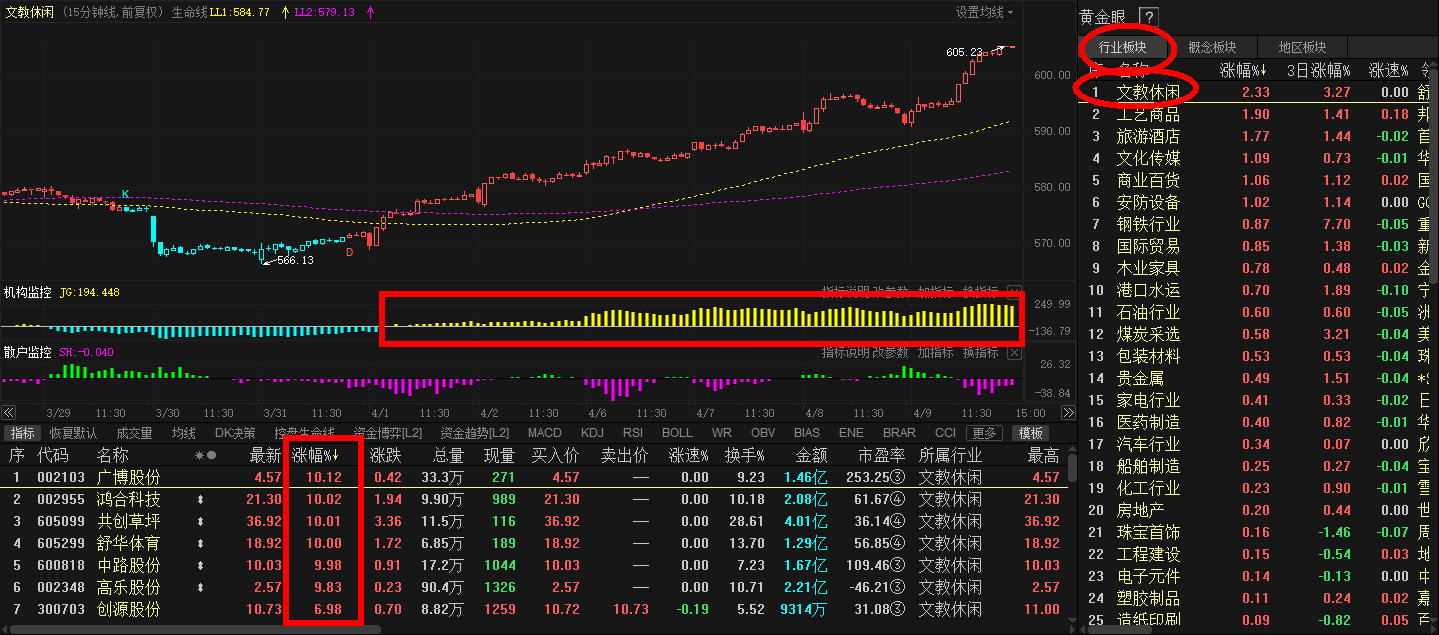Jump to earliest chart data with left double-arrow
1439x635 pixels.
pos(8,413)
